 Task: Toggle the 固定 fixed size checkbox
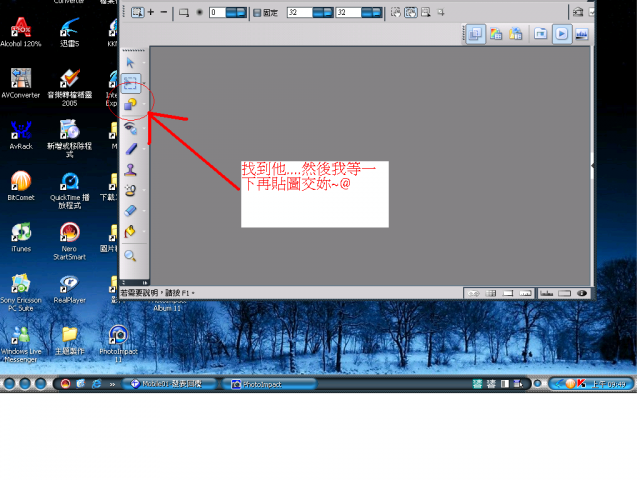pos(257,13)
